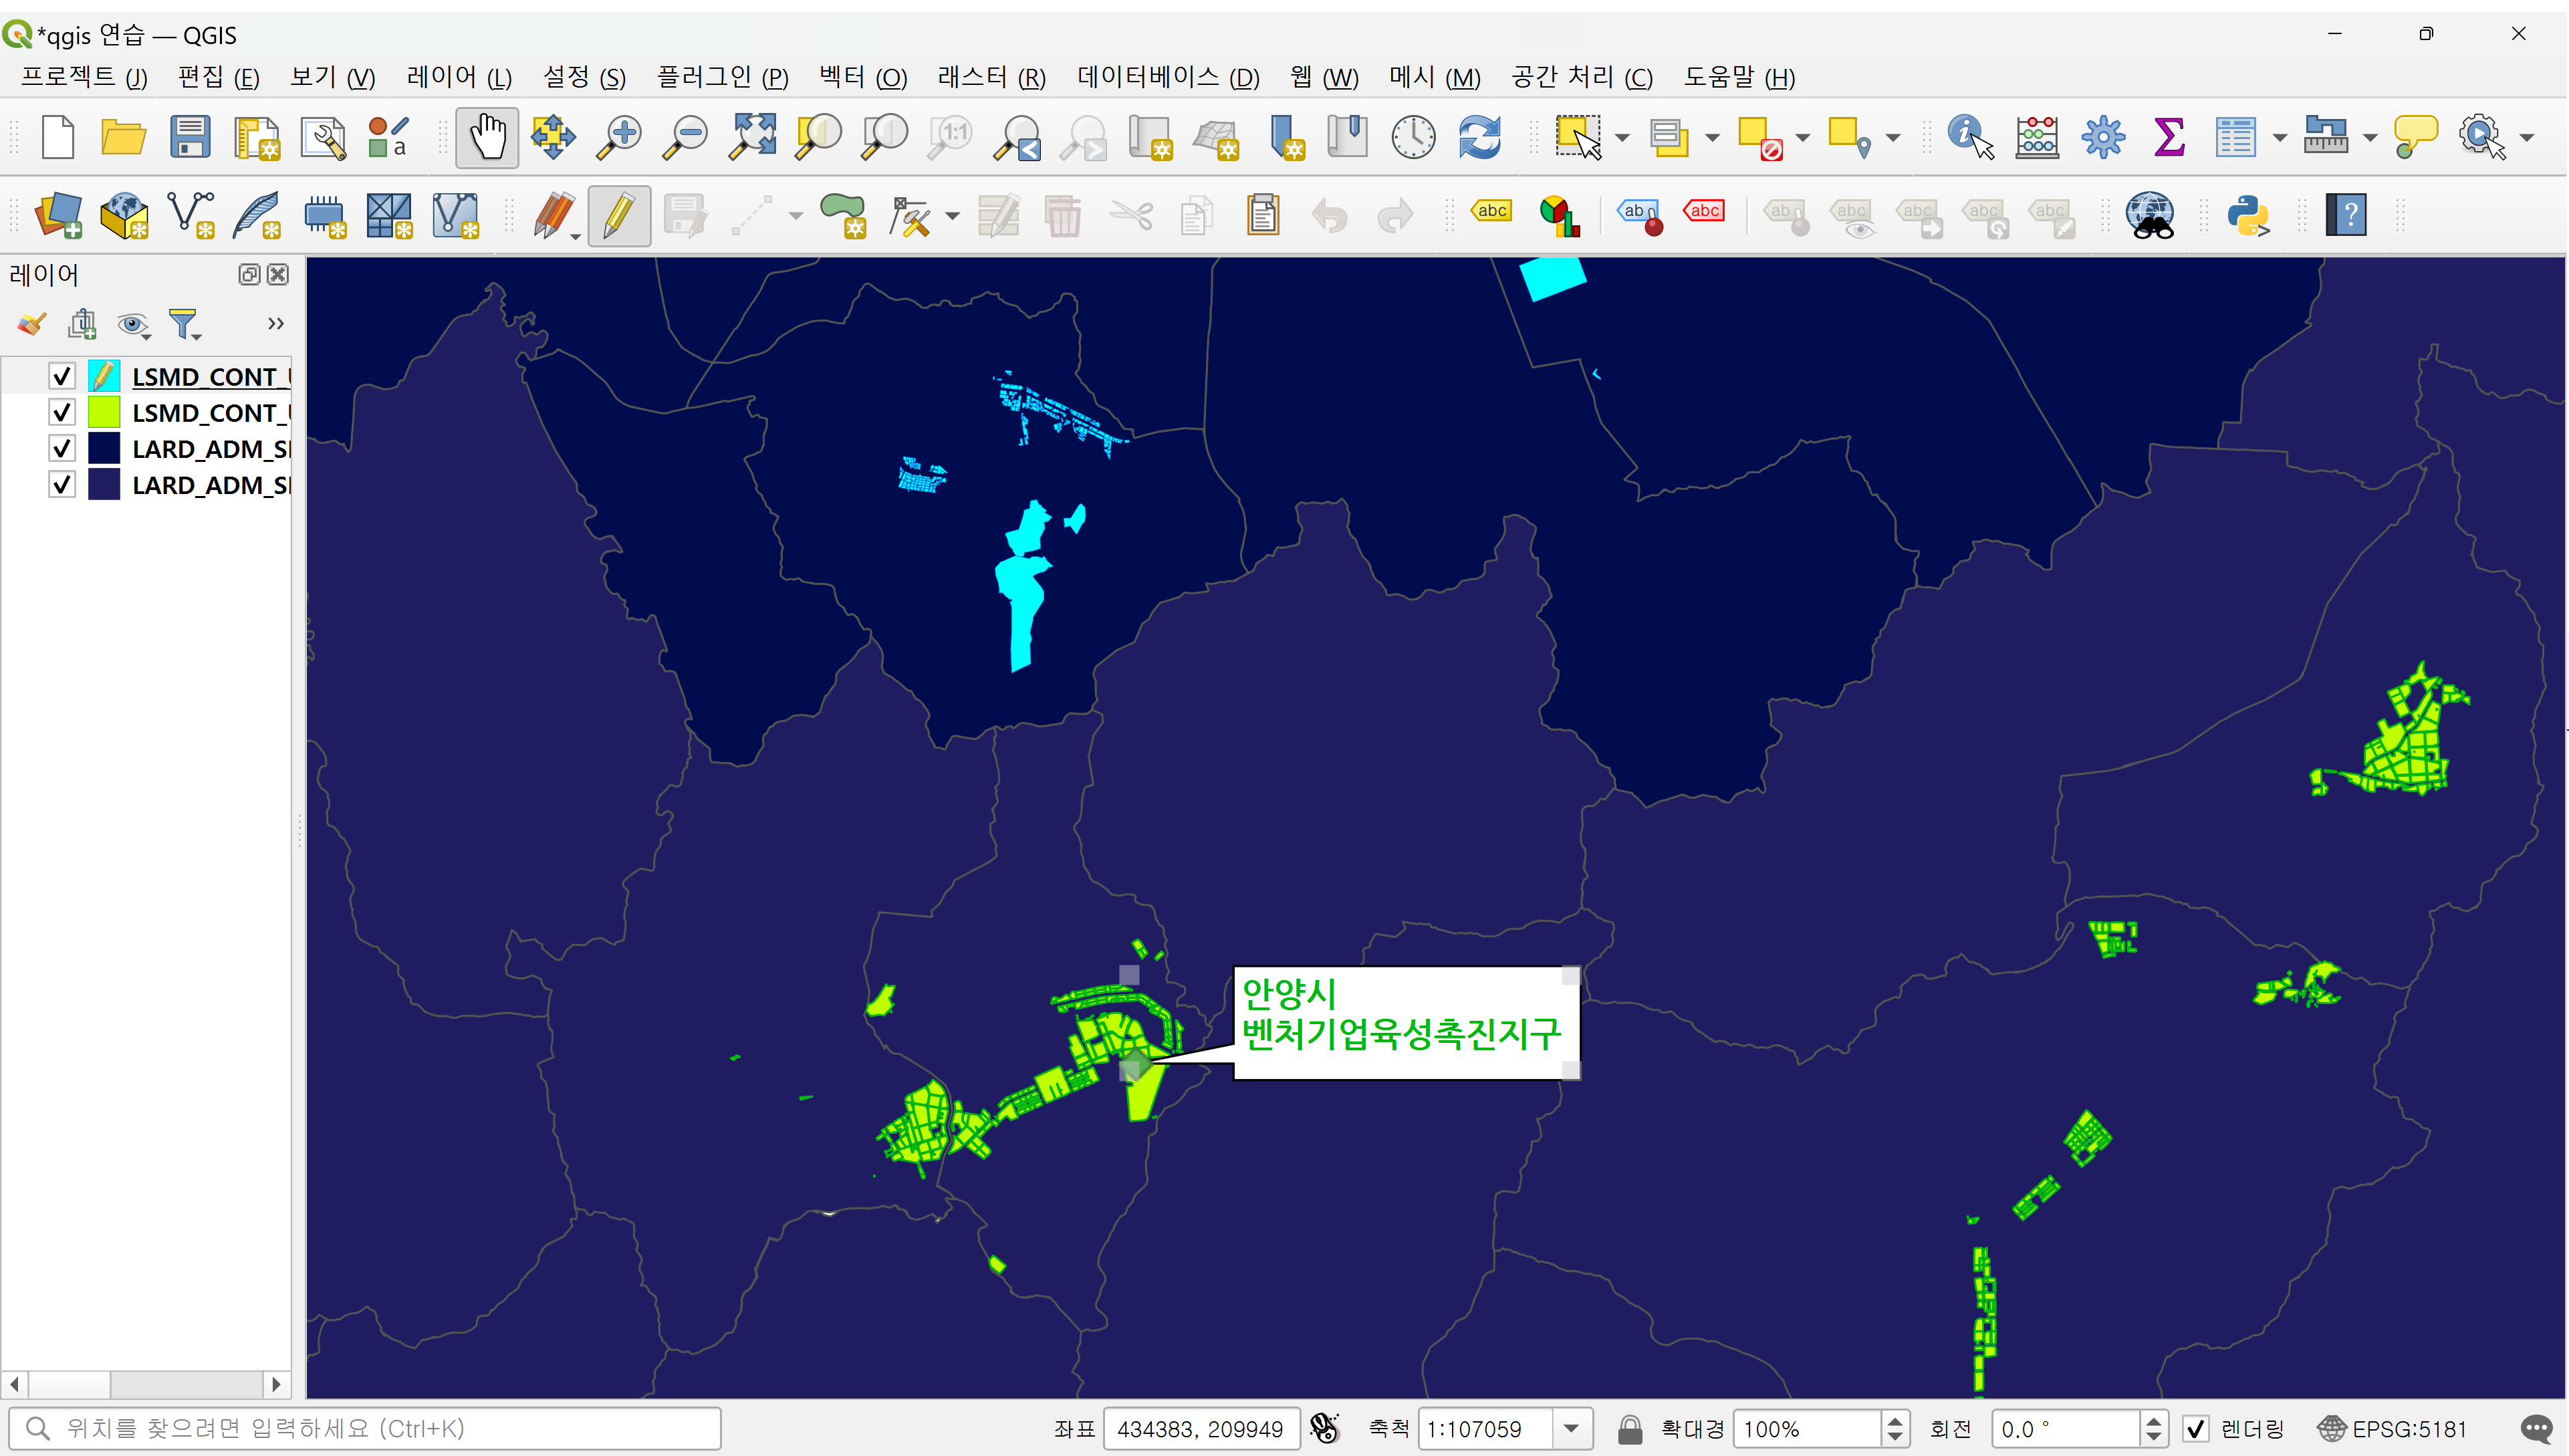The image size is (2569, 1456).
Task: Open the 플러그인 (Plugins) menu
Action: tap(722, 77)
